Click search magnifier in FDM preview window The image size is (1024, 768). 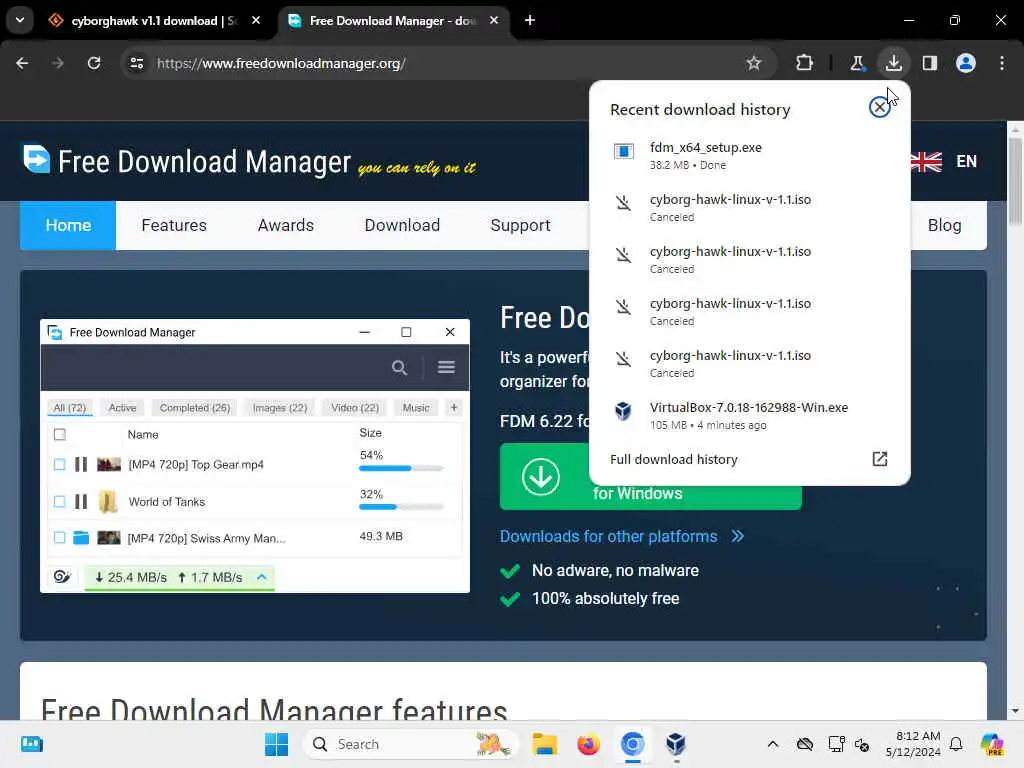399,368
